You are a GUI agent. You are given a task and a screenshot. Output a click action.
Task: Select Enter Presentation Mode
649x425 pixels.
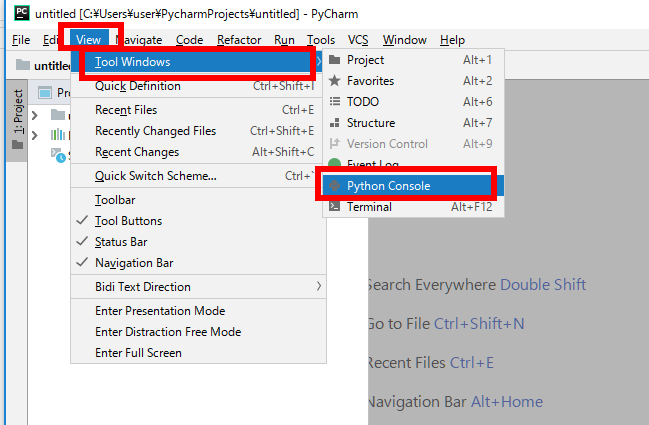(x=199, y=311)
